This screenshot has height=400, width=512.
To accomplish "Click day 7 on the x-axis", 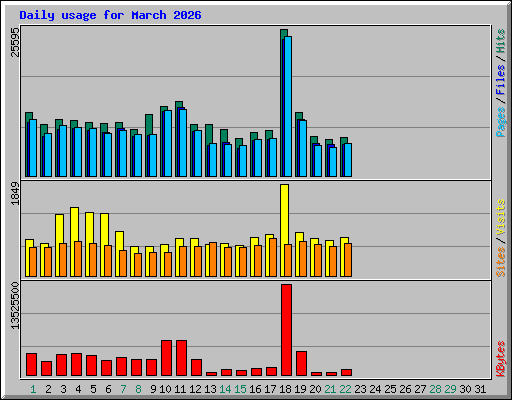I will point(123,389).
